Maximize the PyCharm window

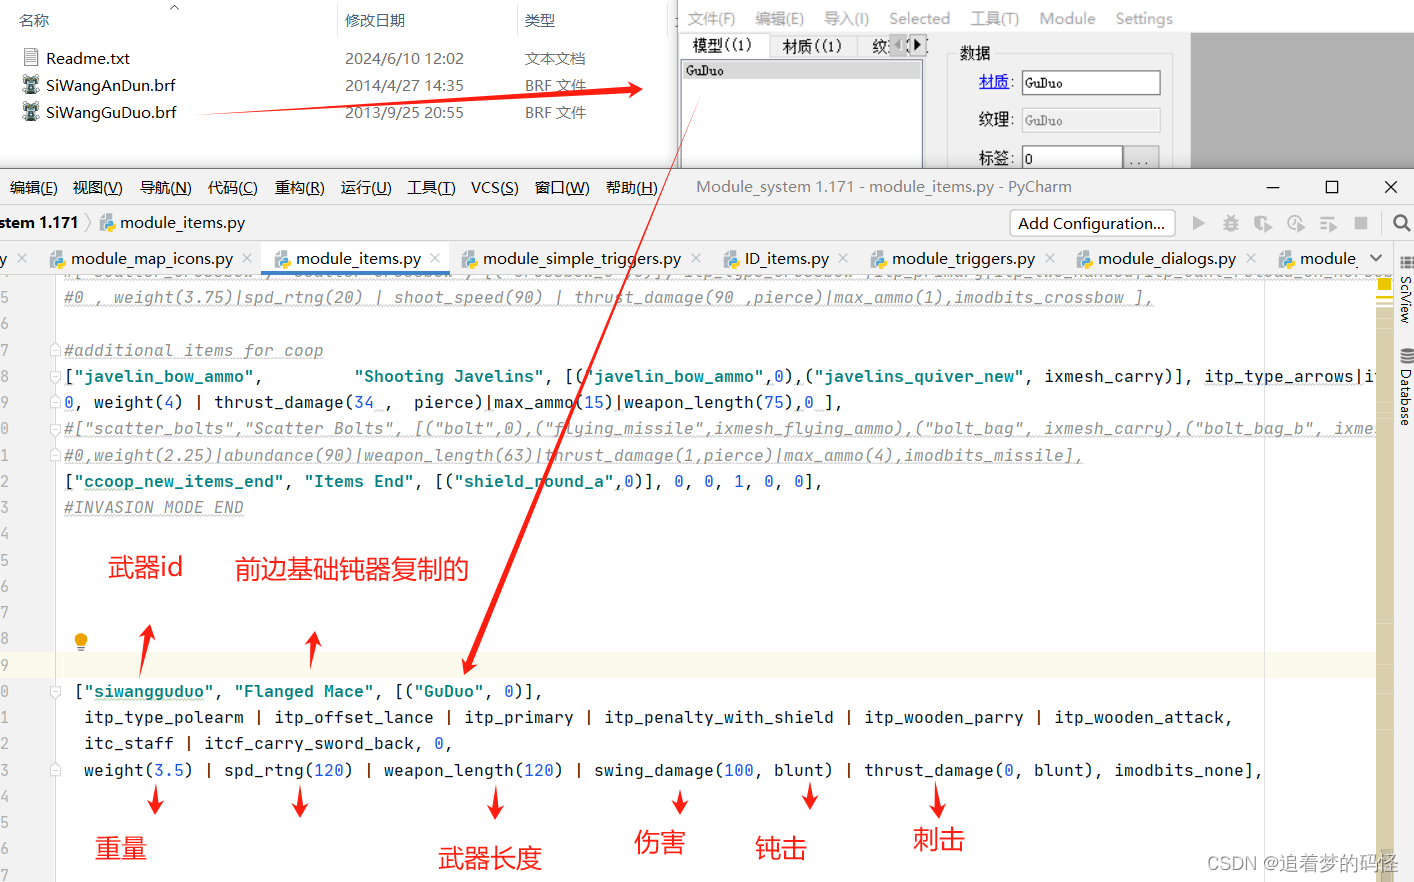[1332, 187]
